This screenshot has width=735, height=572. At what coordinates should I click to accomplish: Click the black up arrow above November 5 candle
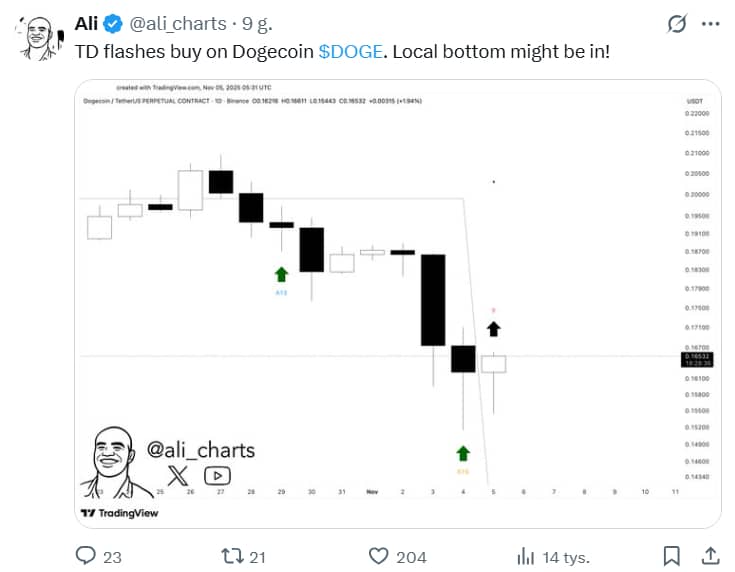(x=493, y=327)
